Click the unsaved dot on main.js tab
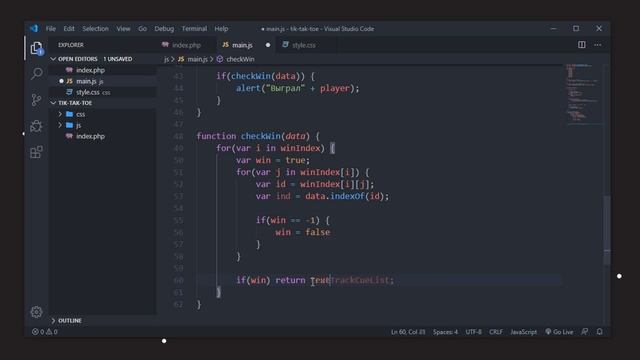 (268, 45)
